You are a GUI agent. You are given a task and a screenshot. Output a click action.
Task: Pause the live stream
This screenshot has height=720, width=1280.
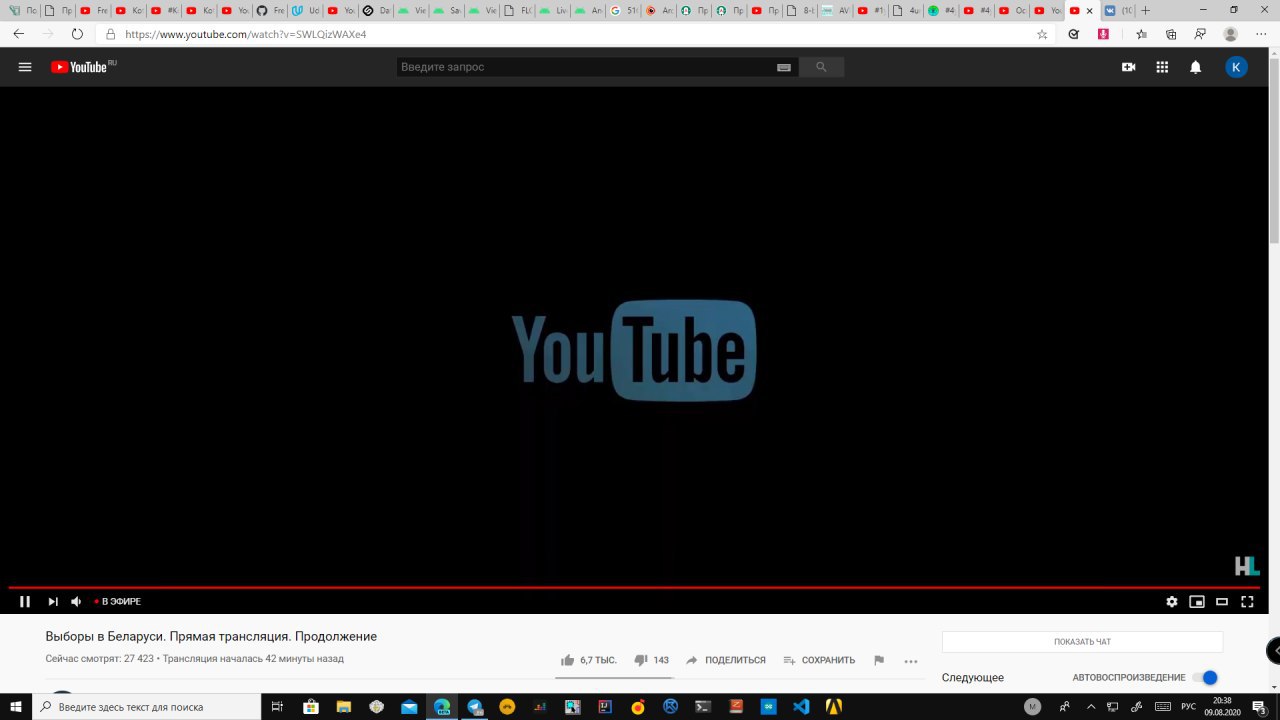(x=25, y=601)
